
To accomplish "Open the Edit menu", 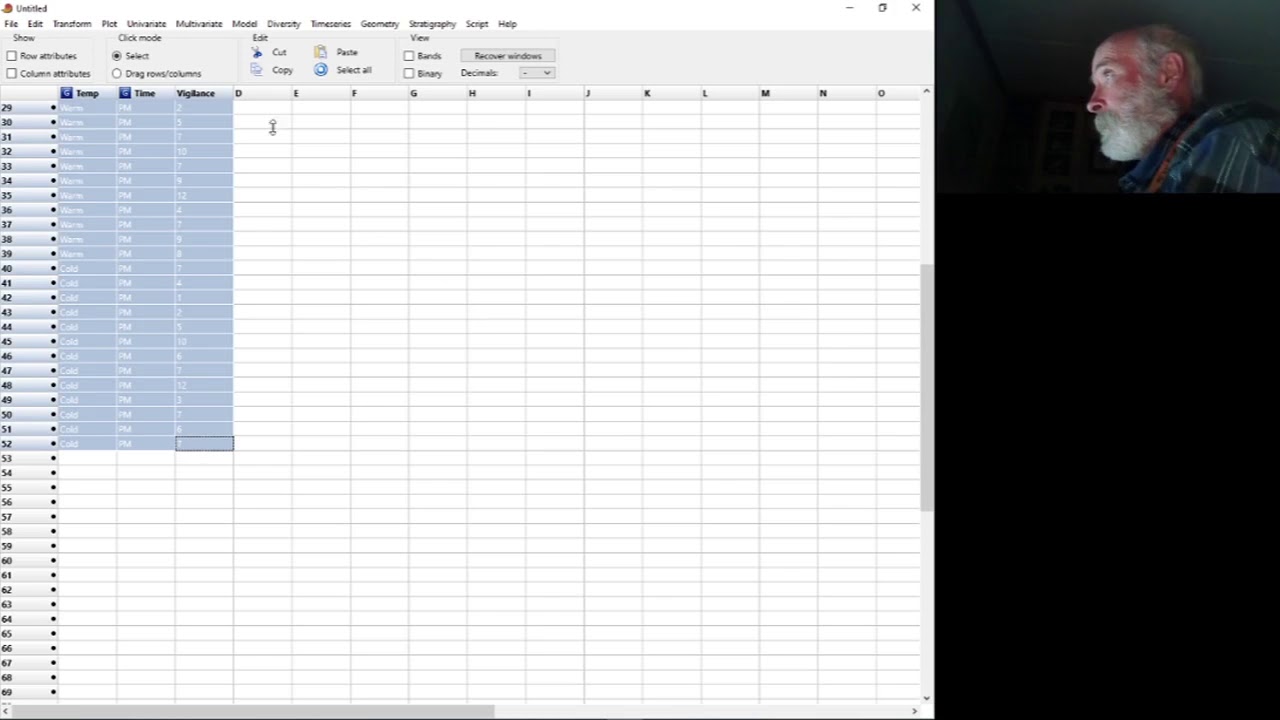I will [35, 24].
